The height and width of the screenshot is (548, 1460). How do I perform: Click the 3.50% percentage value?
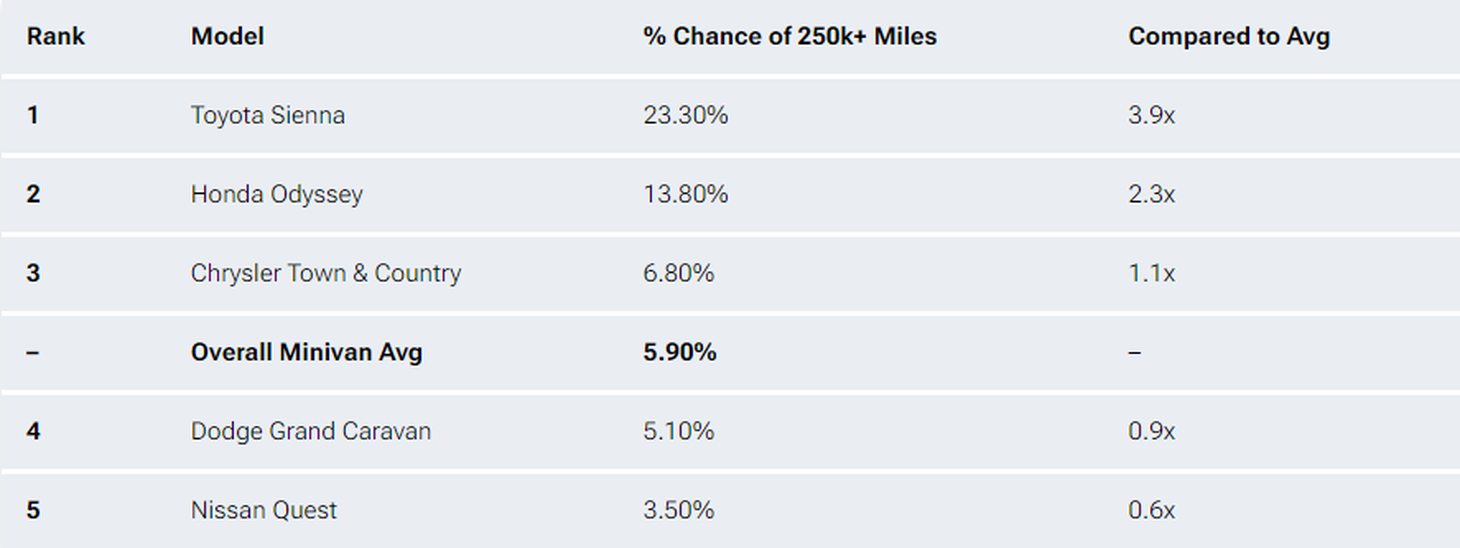click(x=679, y=510)
